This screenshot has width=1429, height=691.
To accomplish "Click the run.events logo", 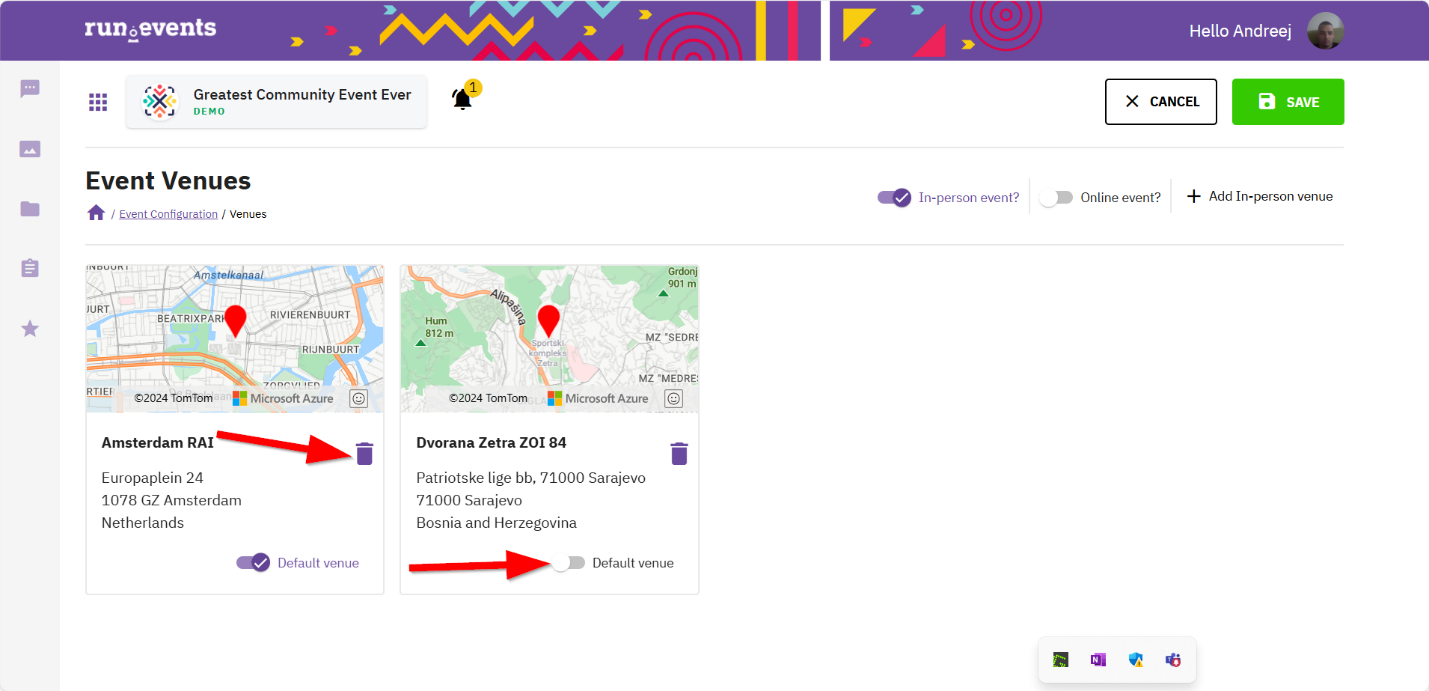I will [150, 28].
